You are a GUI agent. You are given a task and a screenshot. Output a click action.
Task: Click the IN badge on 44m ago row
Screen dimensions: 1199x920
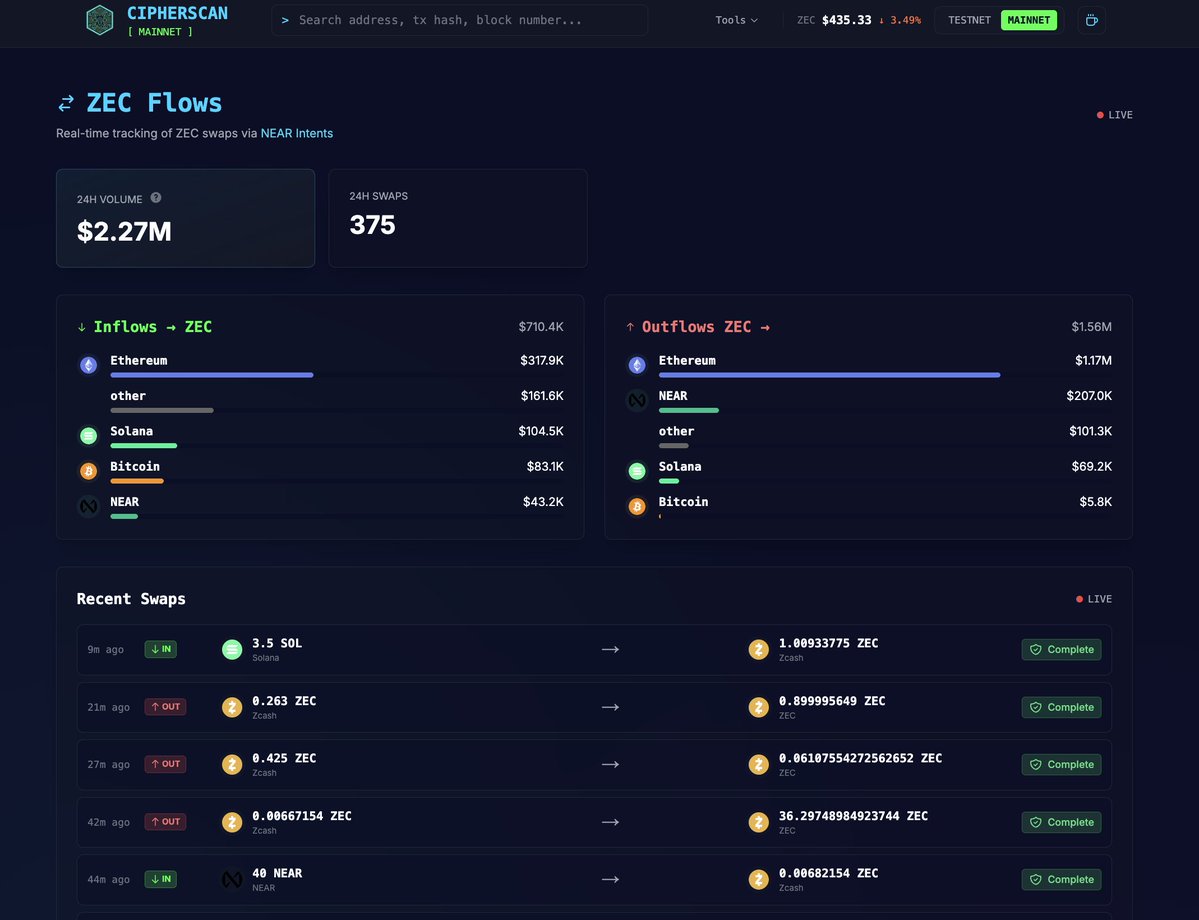pos(161,879)
